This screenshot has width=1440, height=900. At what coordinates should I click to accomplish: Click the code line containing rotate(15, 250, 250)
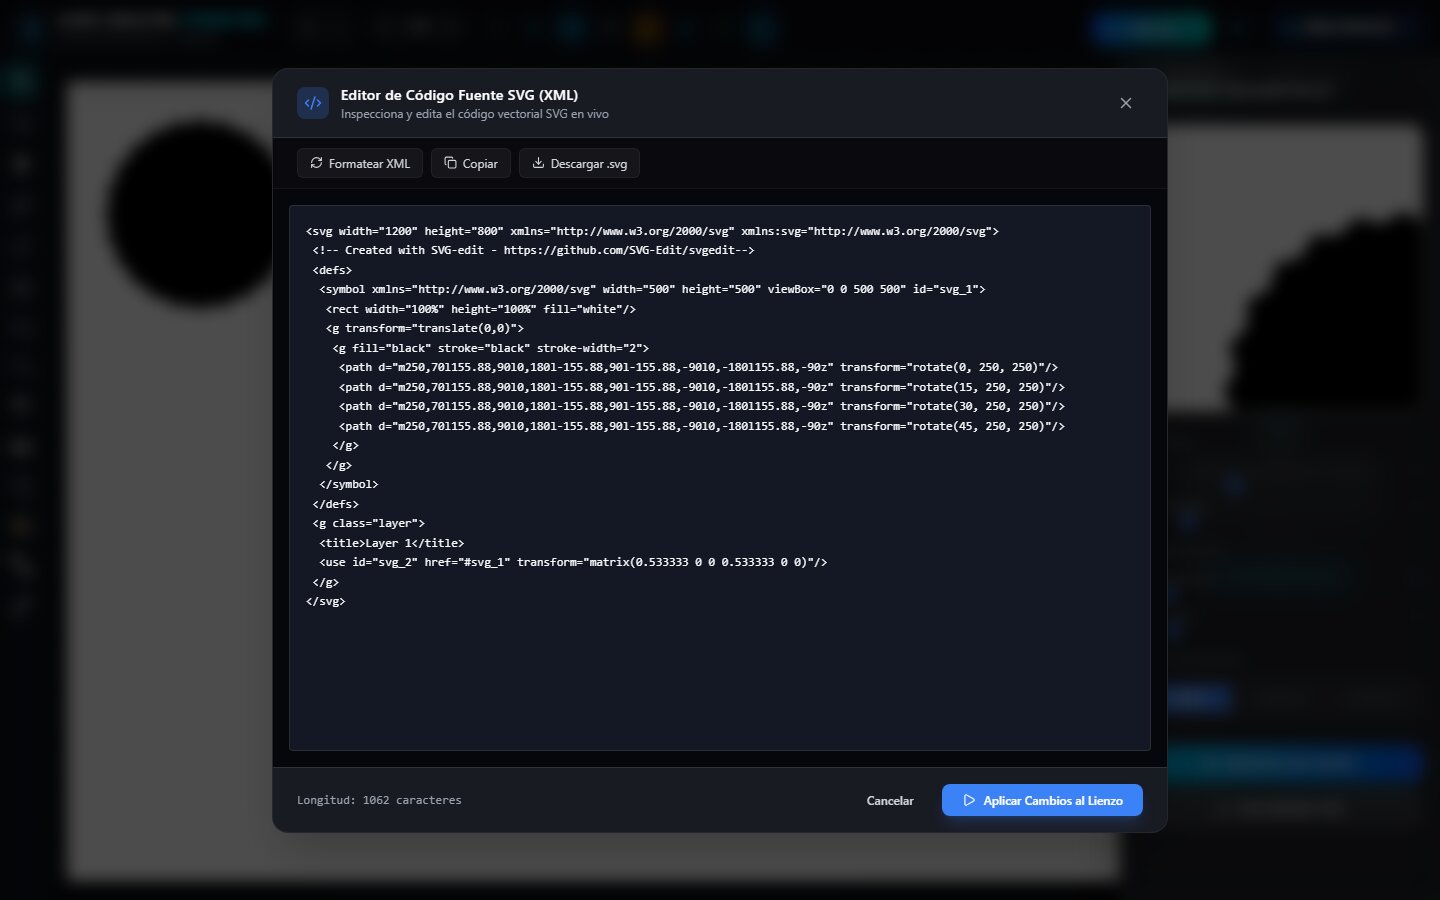pos(702,387)
